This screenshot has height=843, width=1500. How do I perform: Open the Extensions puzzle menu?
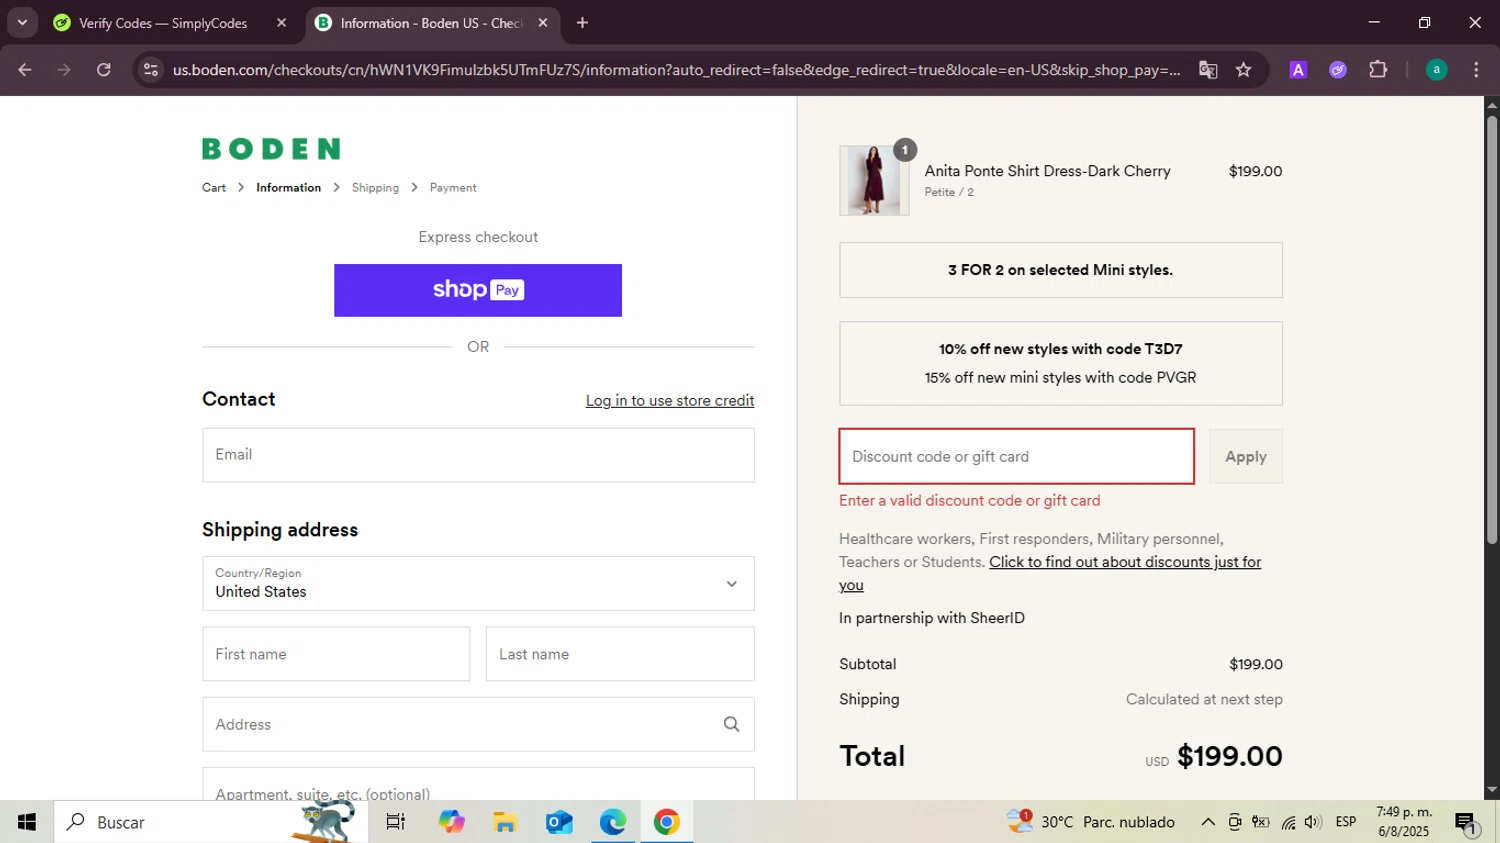point(1378,70)
